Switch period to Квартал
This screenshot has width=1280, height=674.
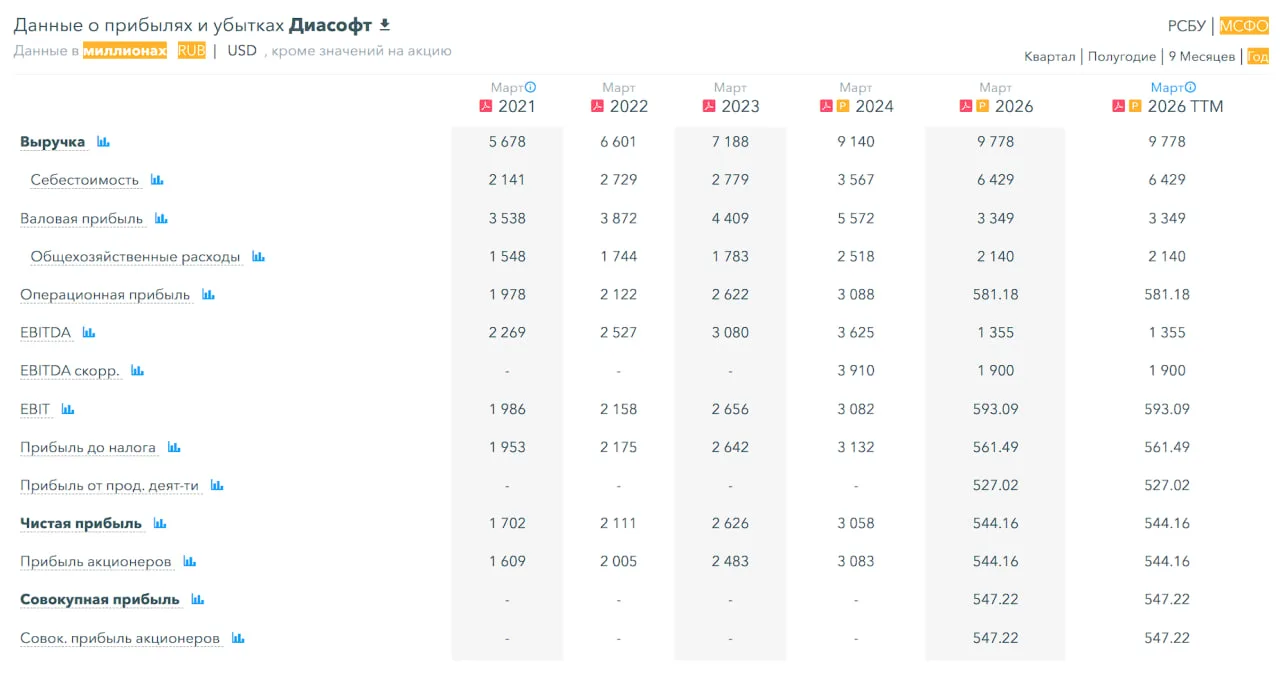coord(1050,57)
